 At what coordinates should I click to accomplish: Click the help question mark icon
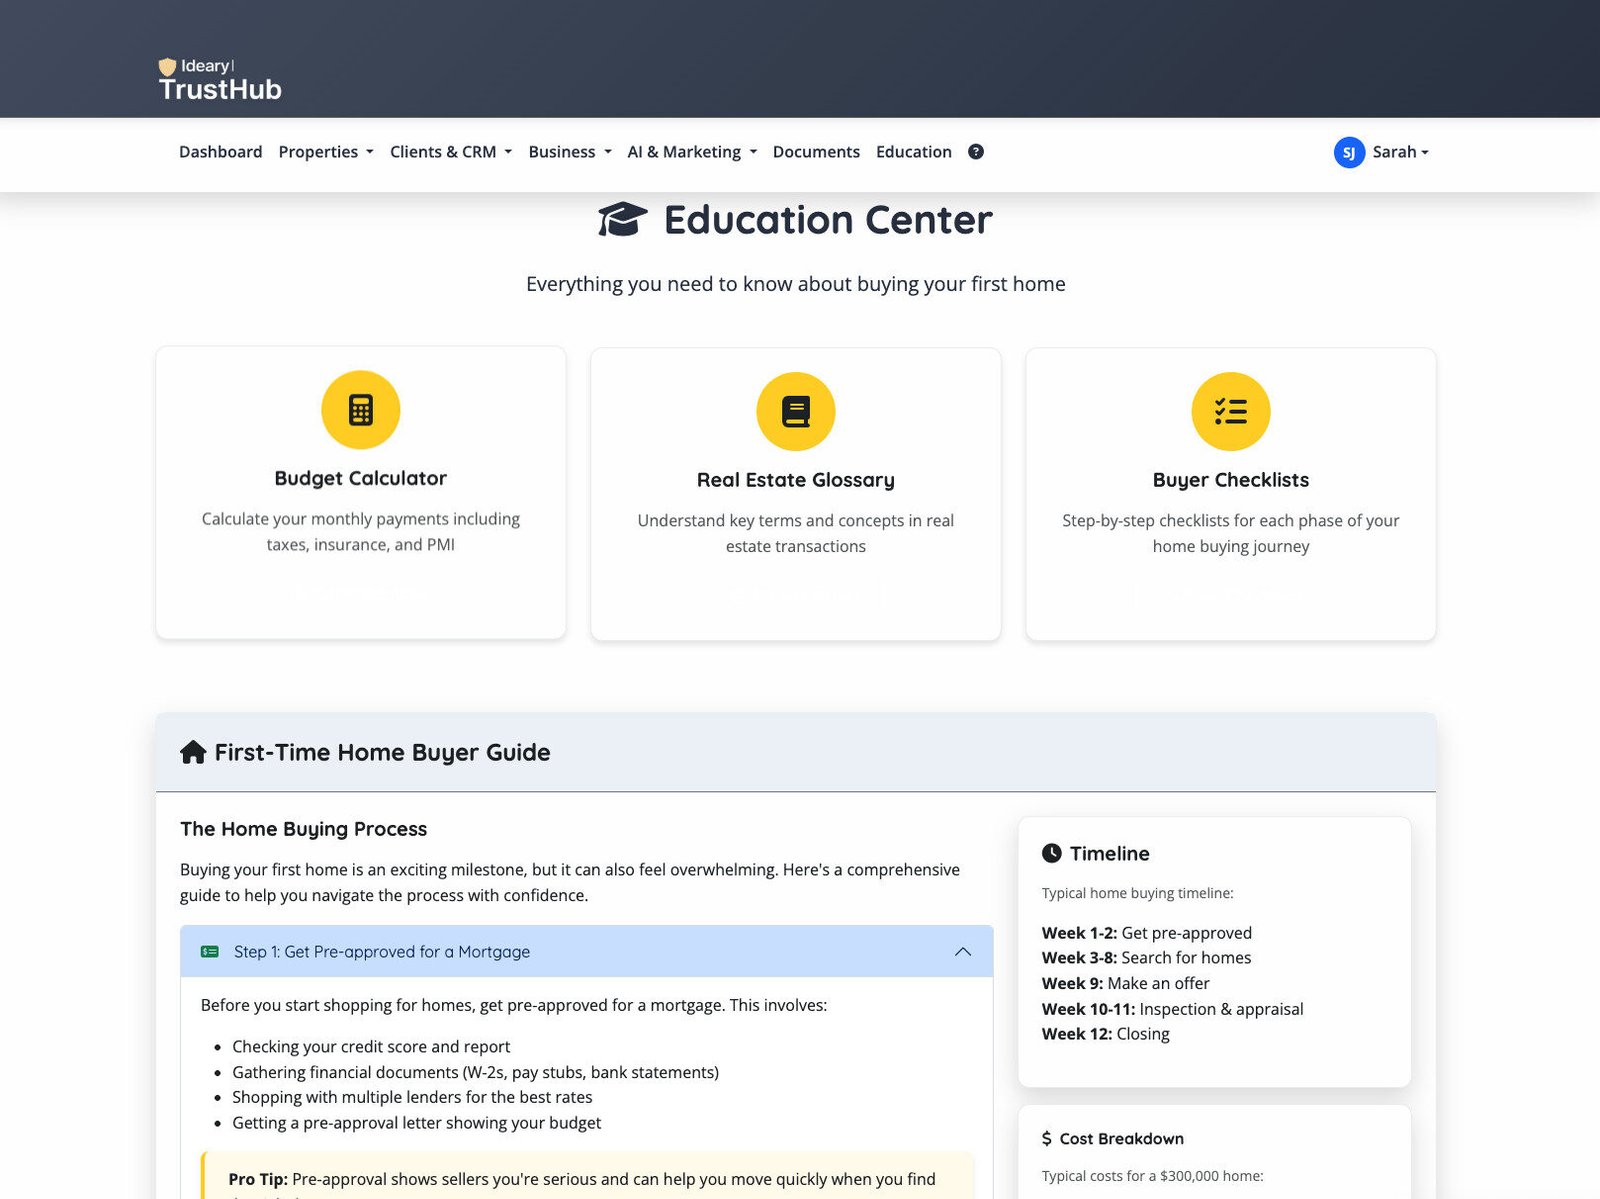pyautogui.click(x=976, y=152)
